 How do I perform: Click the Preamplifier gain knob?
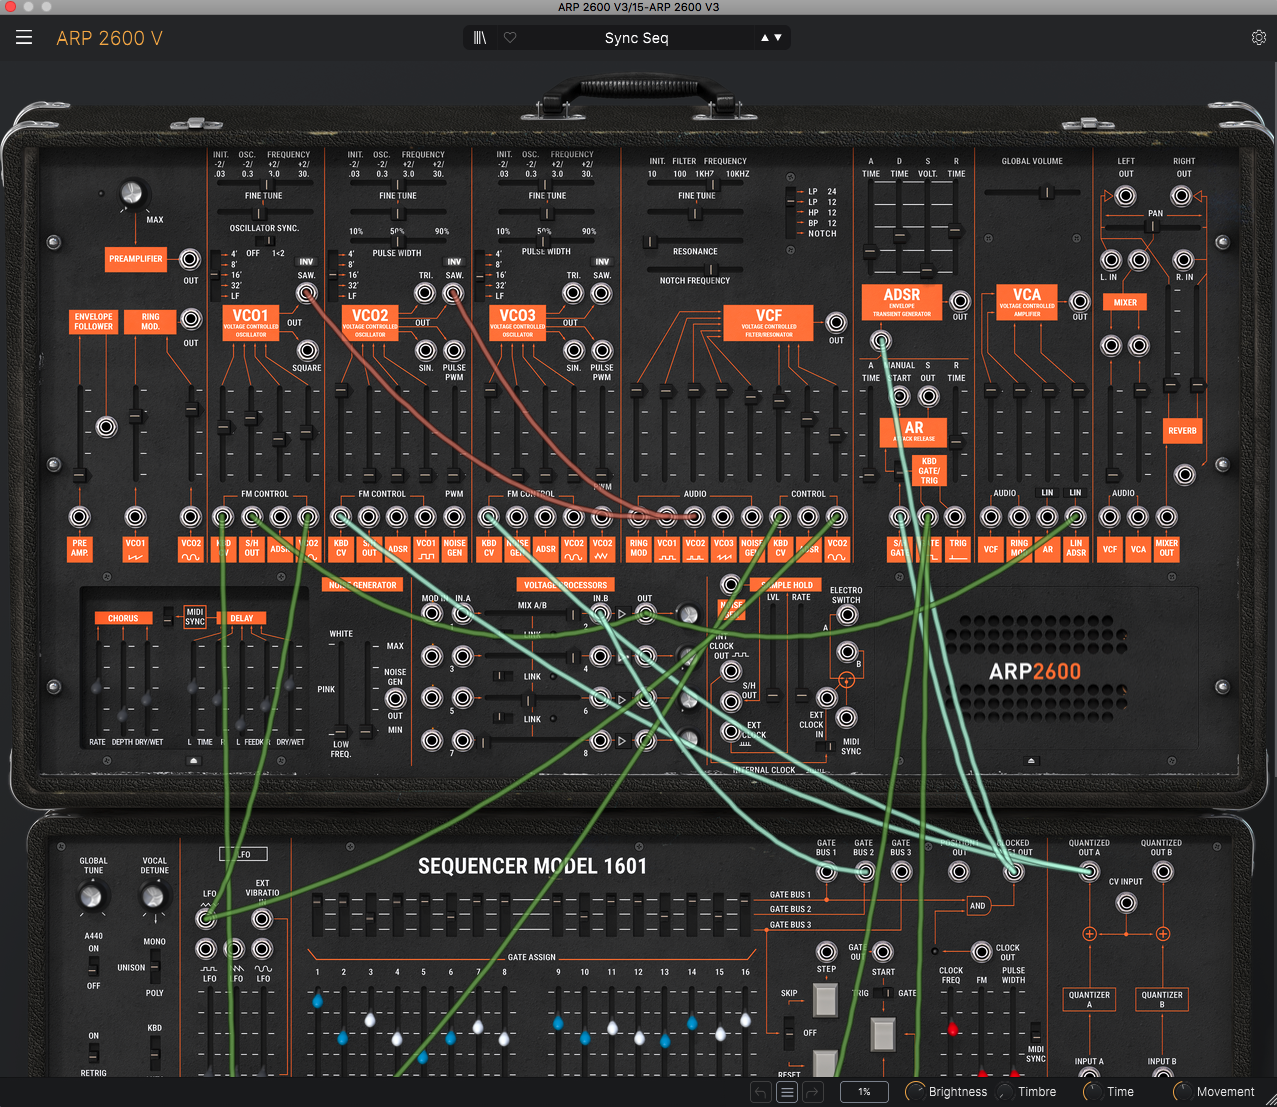132,192
